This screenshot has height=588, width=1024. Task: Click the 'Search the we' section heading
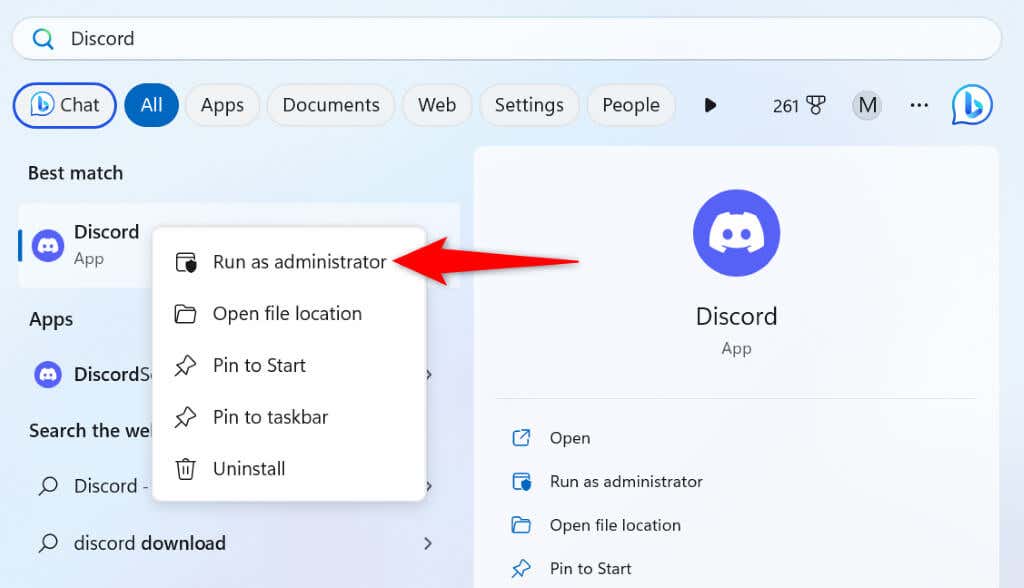(90, 431)
